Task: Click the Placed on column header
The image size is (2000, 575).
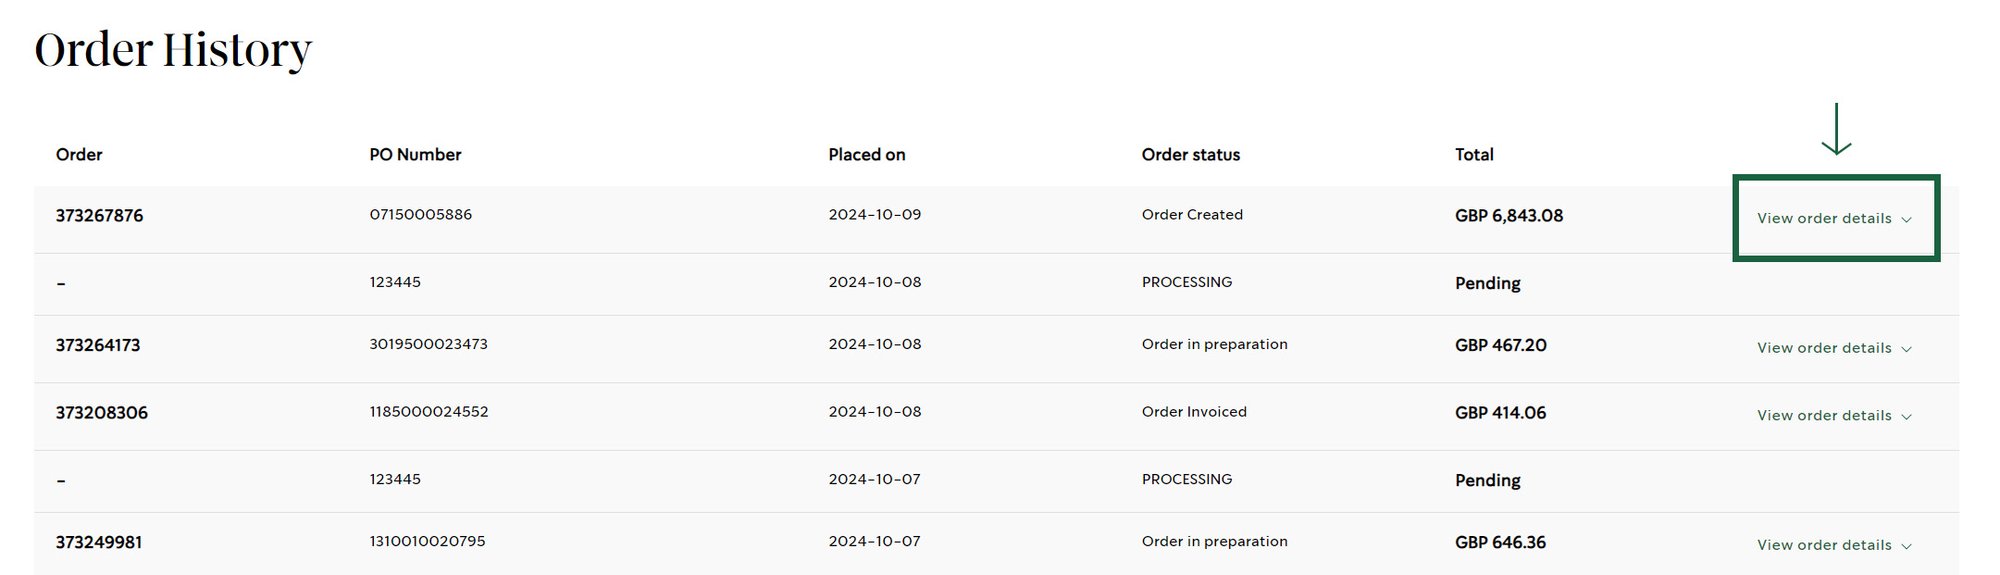Action: coord(867,154)
